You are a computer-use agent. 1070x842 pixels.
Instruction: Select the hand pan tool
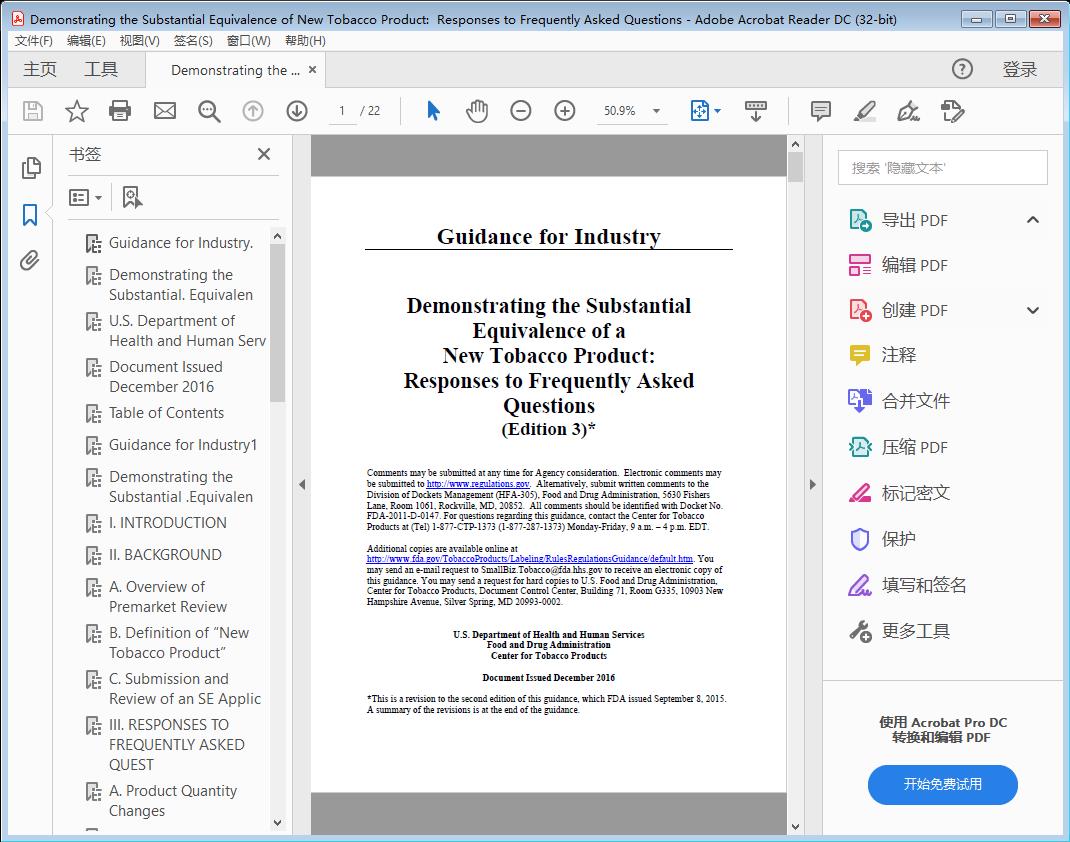[x=477, y=111]
